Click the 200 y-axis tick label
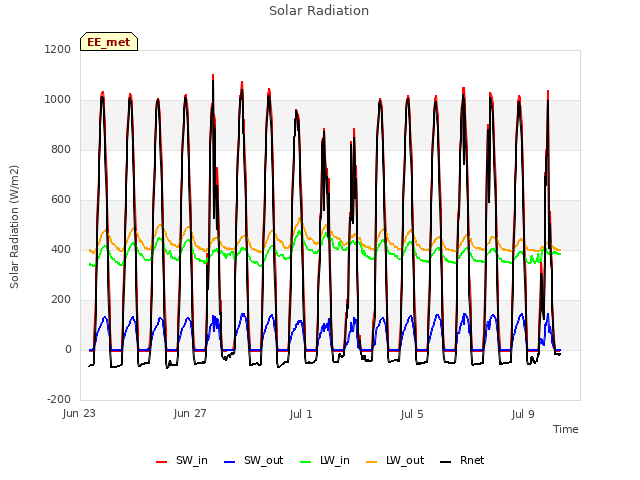Viewport: 640px width, 480px height. (x=61, y=300)
